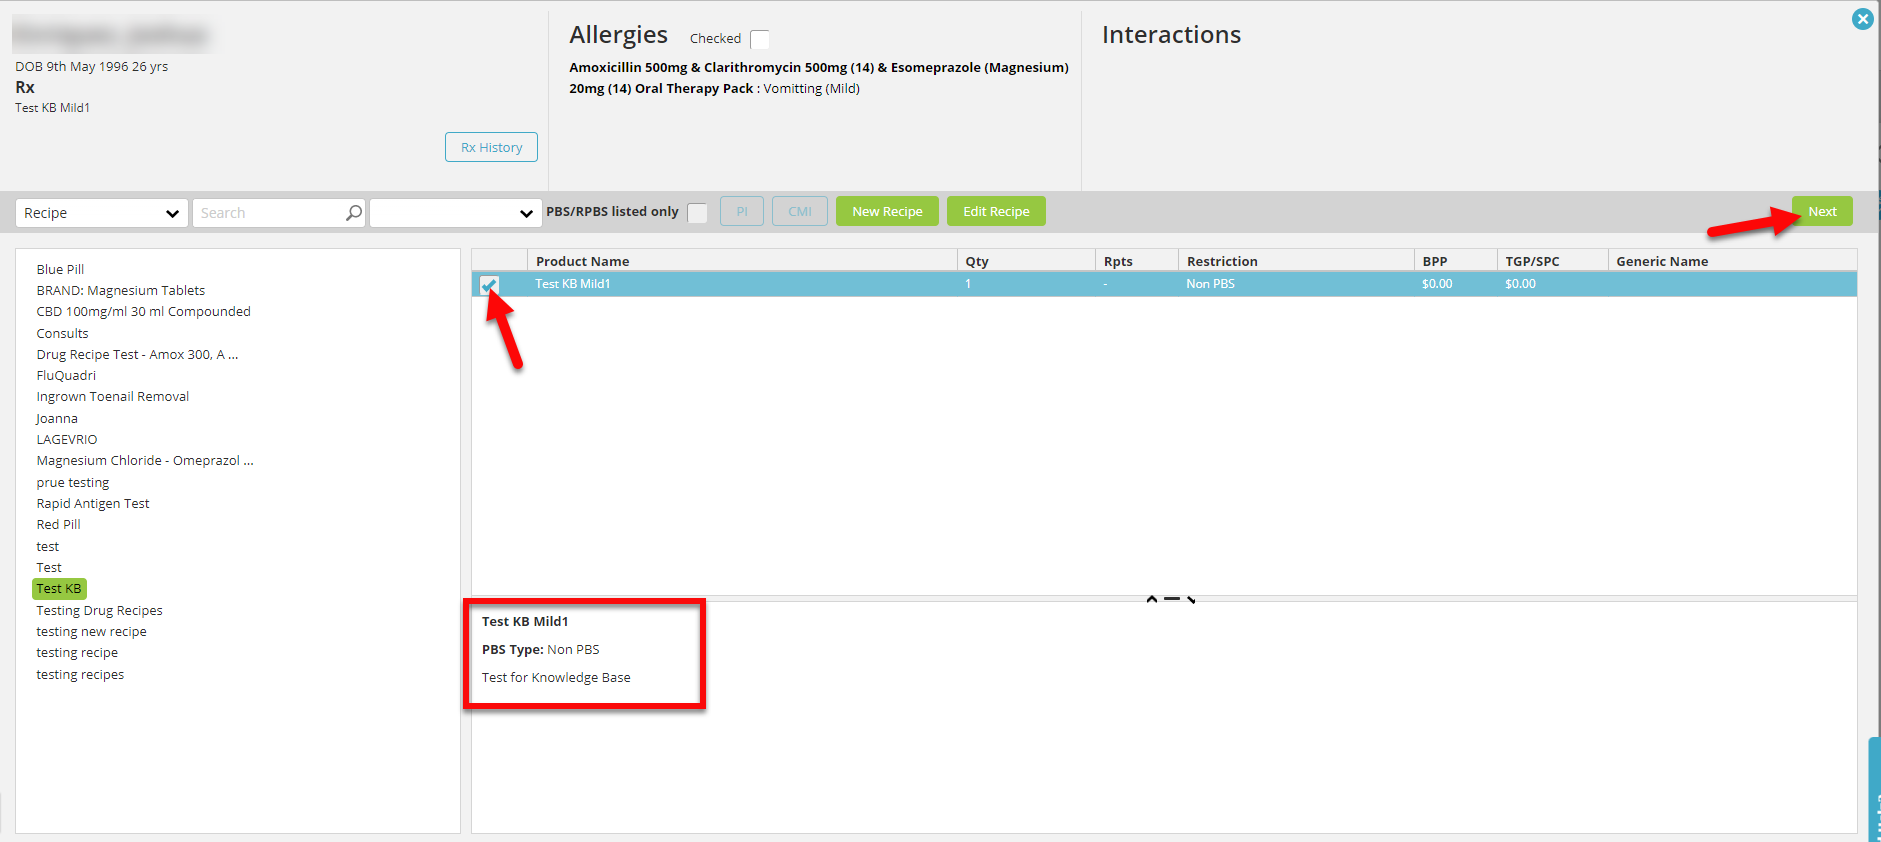Open the empty dropdown beside Search

[x=455, y=213]
